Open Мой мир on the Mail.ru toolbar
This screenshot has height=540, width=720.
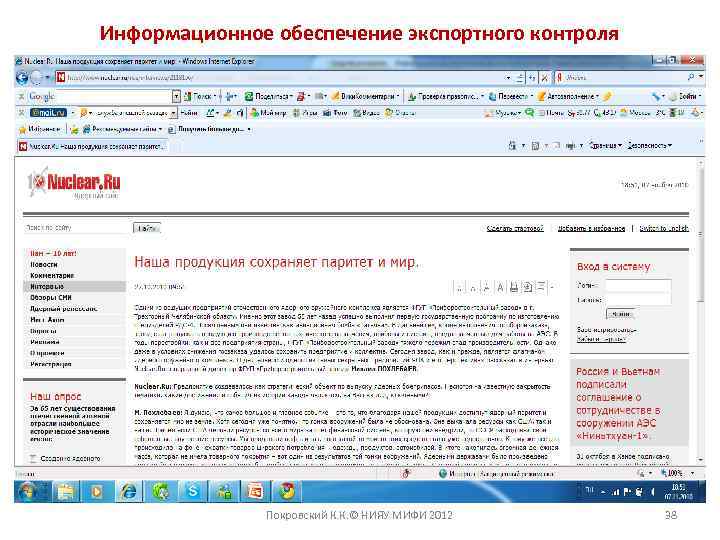coord(269,113)
